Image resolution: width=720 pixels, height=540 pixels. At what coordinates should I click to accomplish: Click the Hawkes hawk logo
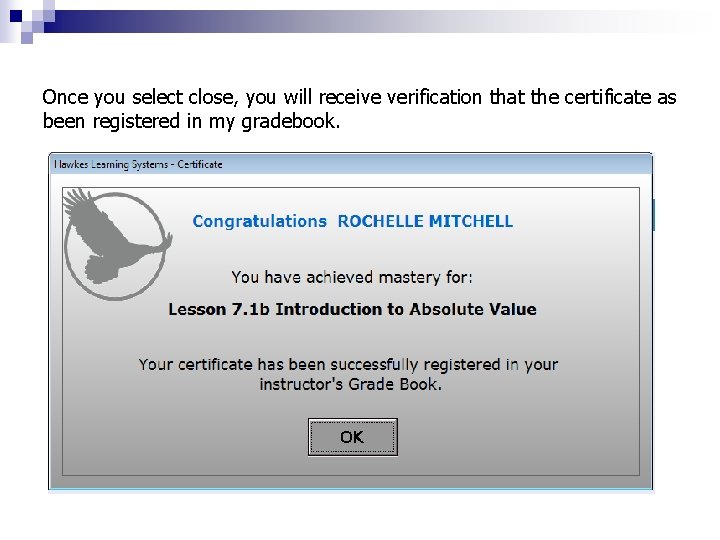coord(118,244)
